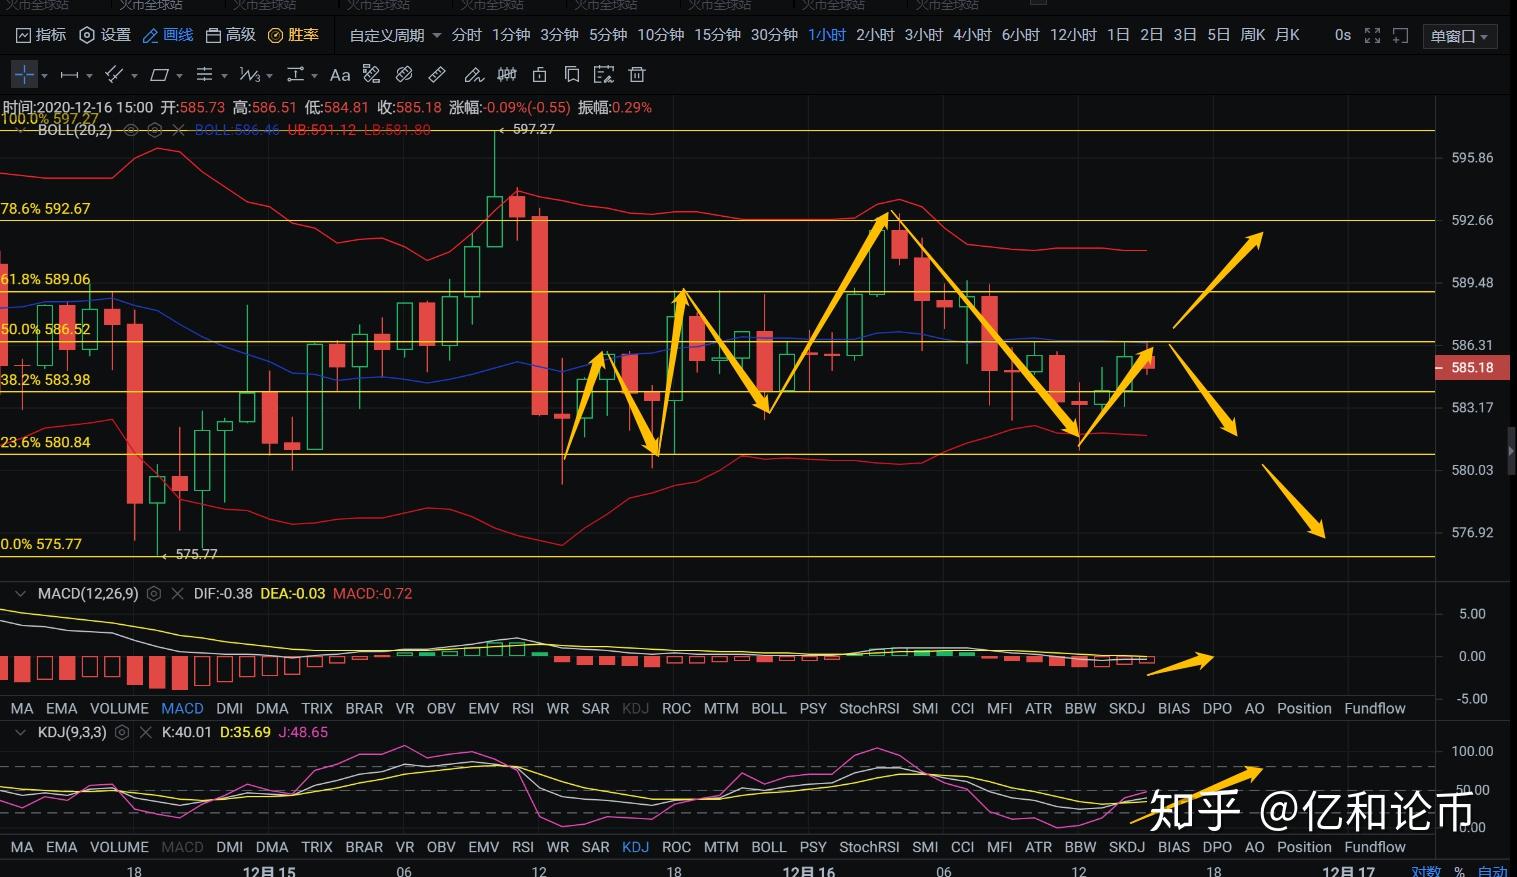This screenshot has height=877, width=1517.
Task: Open MACD(12,26,9) settings hexagon icon
Action: click(154, 593)
